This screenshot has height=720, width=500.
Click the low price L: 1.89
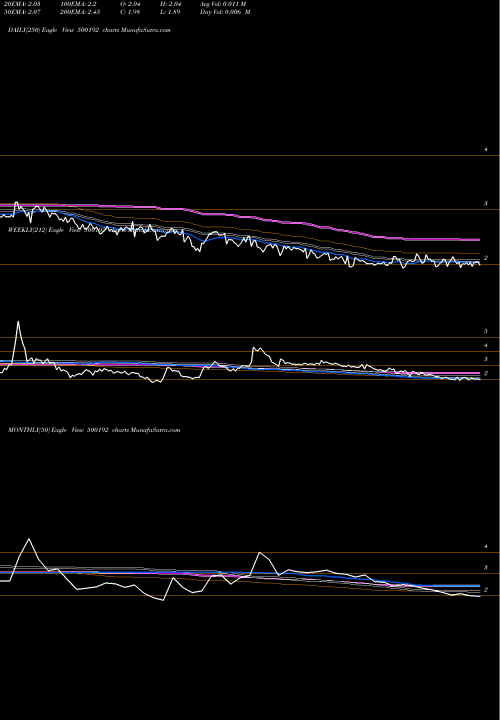[169, 12]
